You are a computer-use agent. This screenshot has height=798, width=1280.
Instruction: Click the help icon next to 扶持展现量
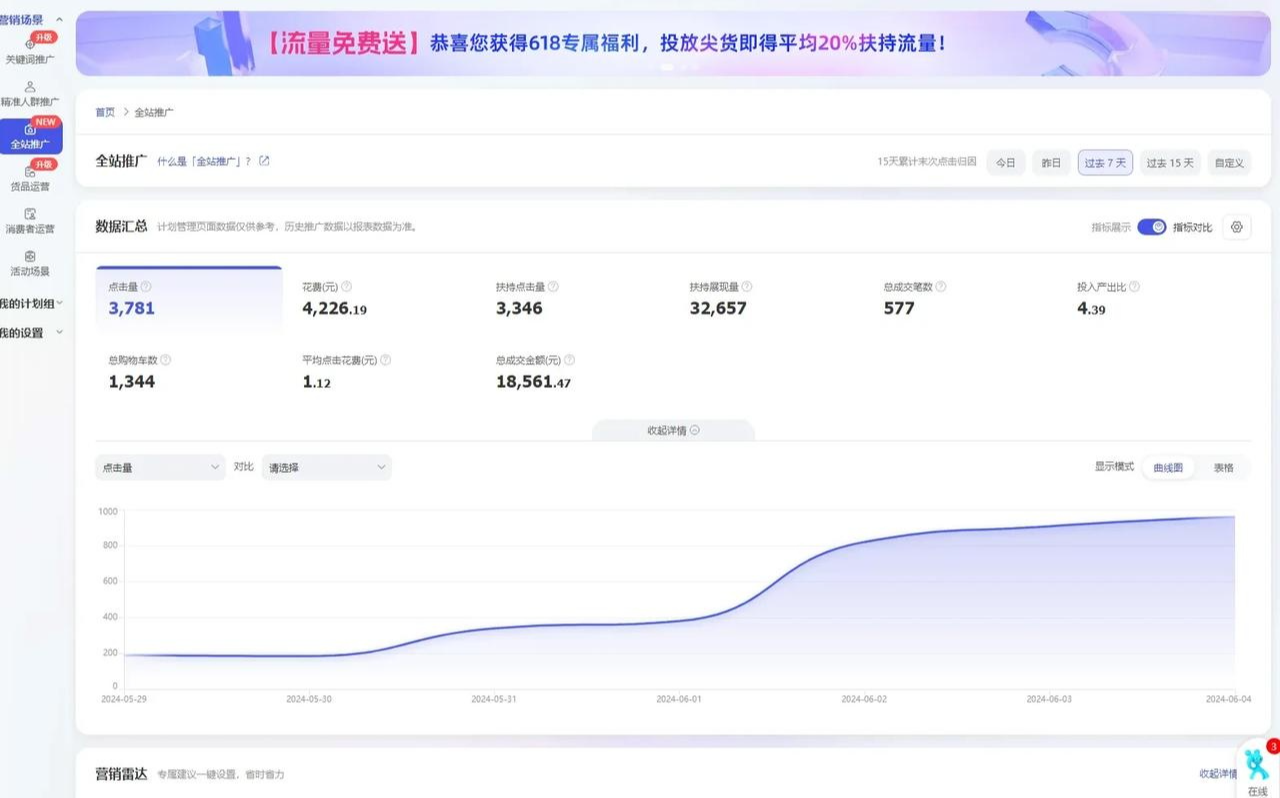click(x=747, y=287)
